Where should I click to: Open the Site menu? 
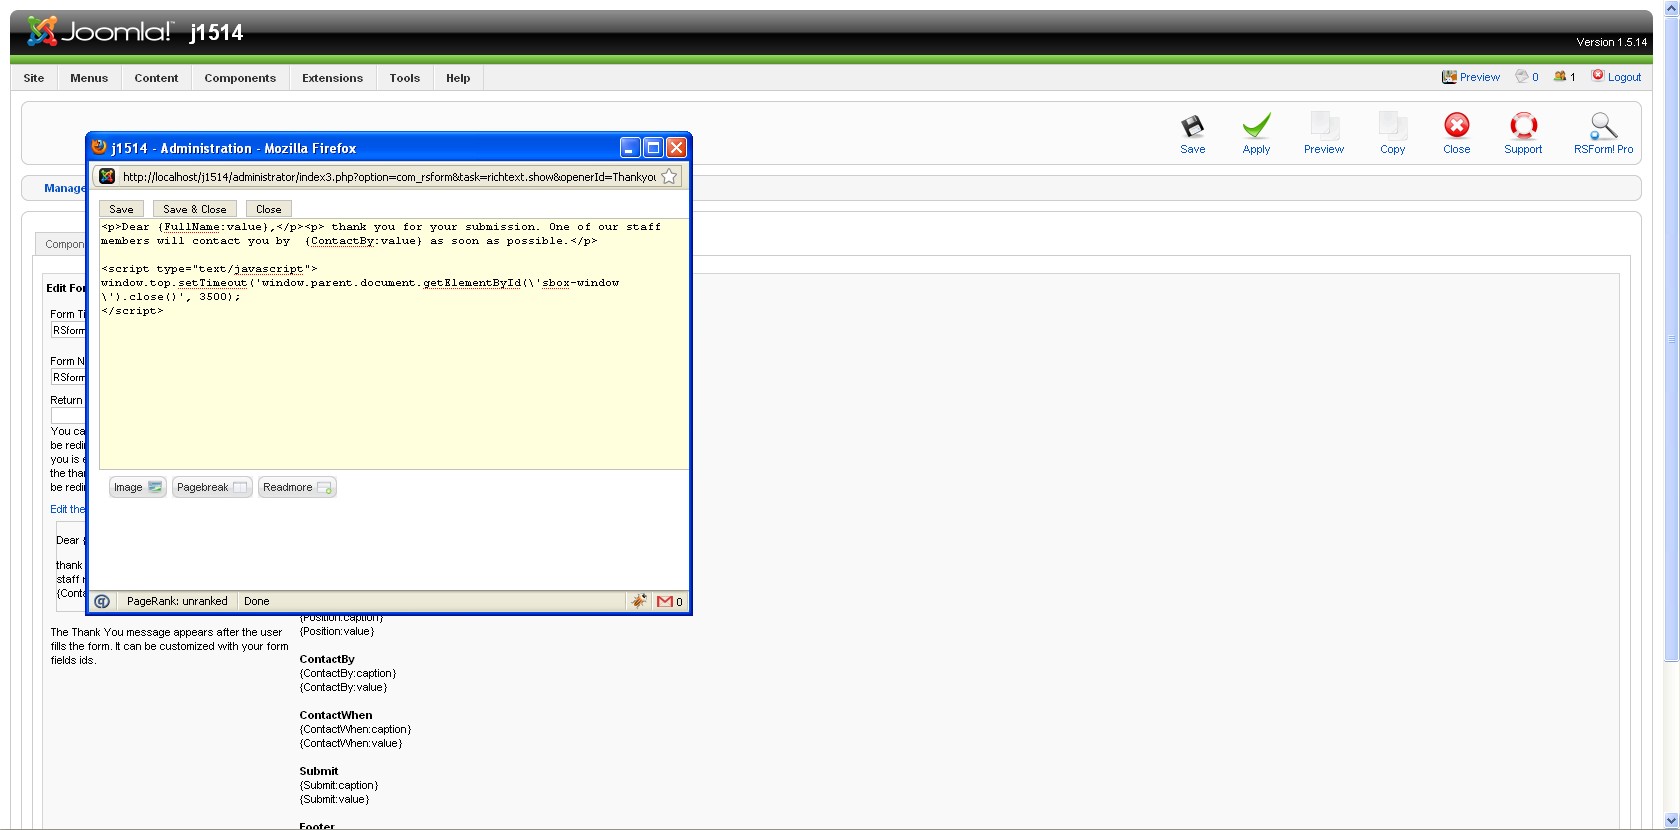34,78
